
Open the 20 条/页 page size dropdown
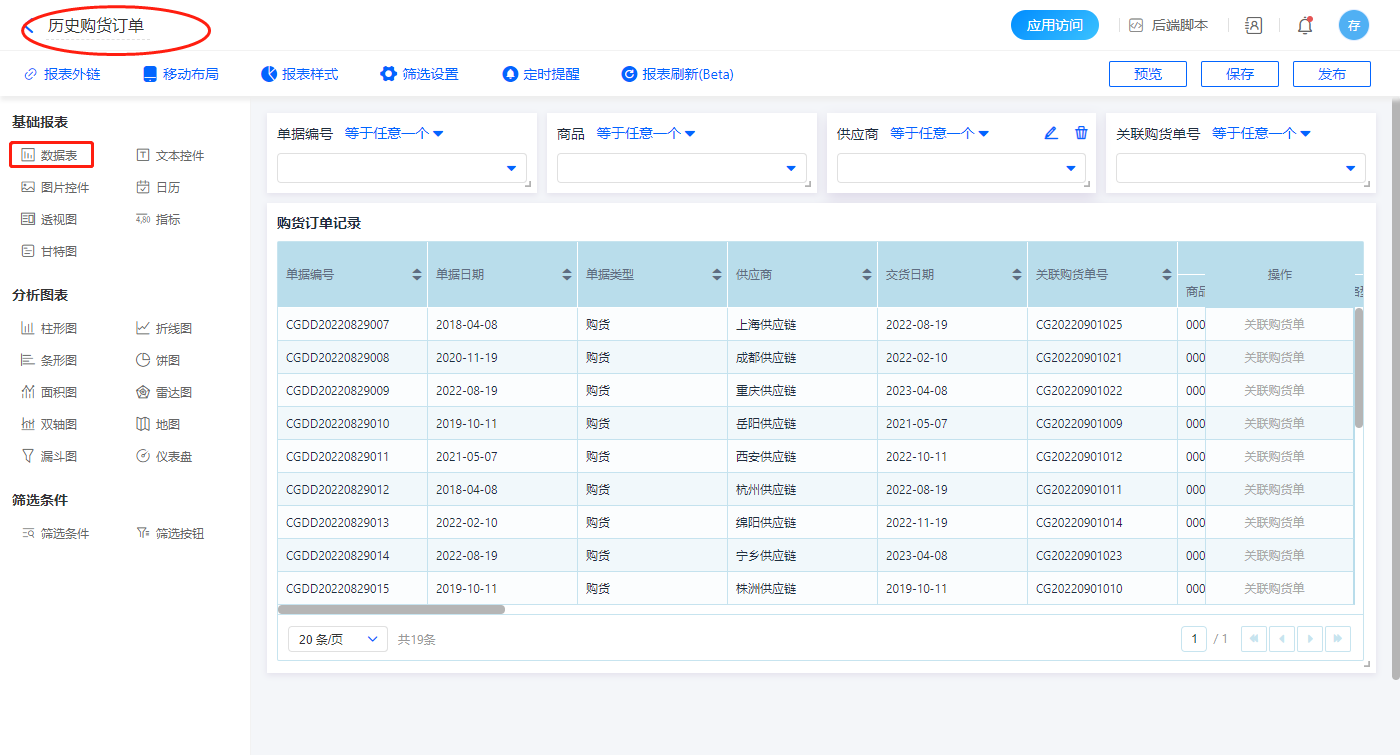pyautogui.click(x=337, y=639)
